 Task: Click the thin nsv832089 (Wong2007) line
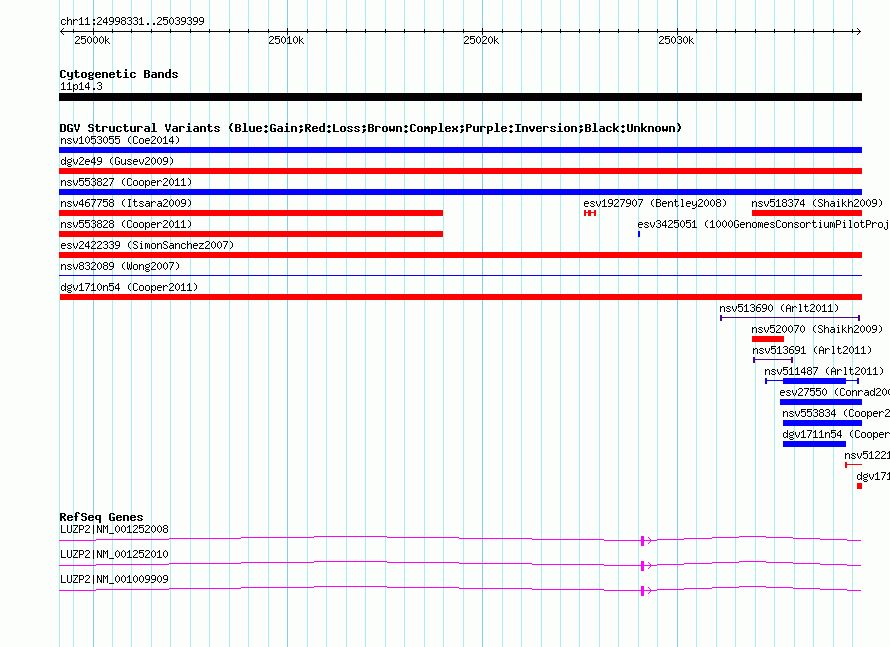click(x=460, y=276)
